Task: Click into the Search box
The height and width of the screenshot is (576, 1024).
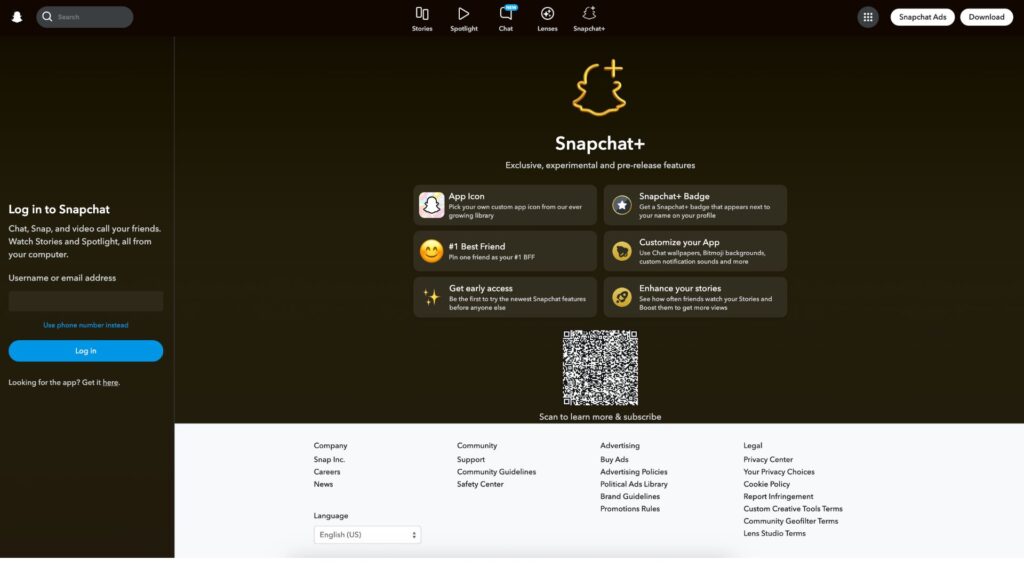Action: [92, 17]
